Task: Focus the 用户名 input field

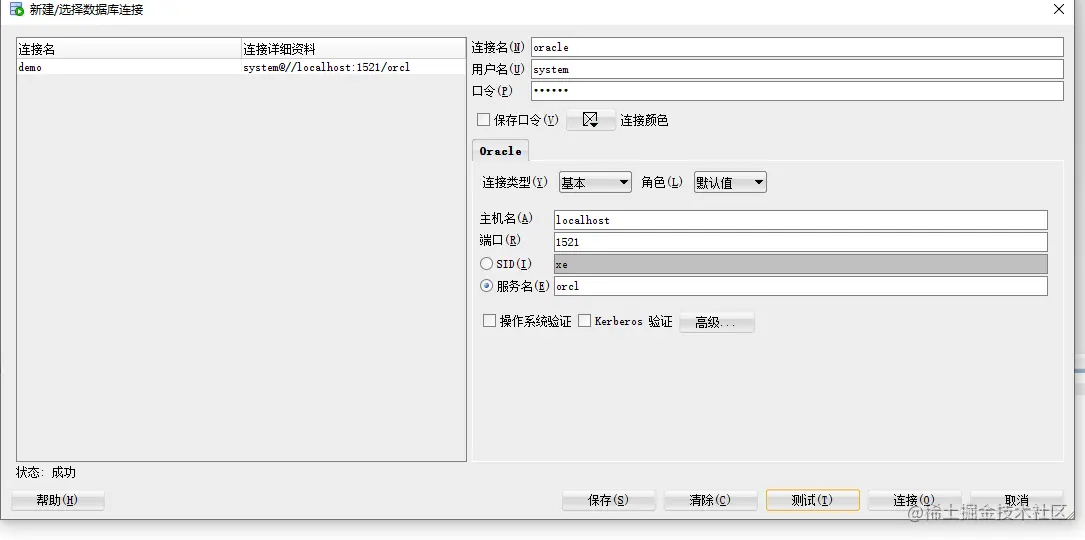Action: [x=797, y=69]
